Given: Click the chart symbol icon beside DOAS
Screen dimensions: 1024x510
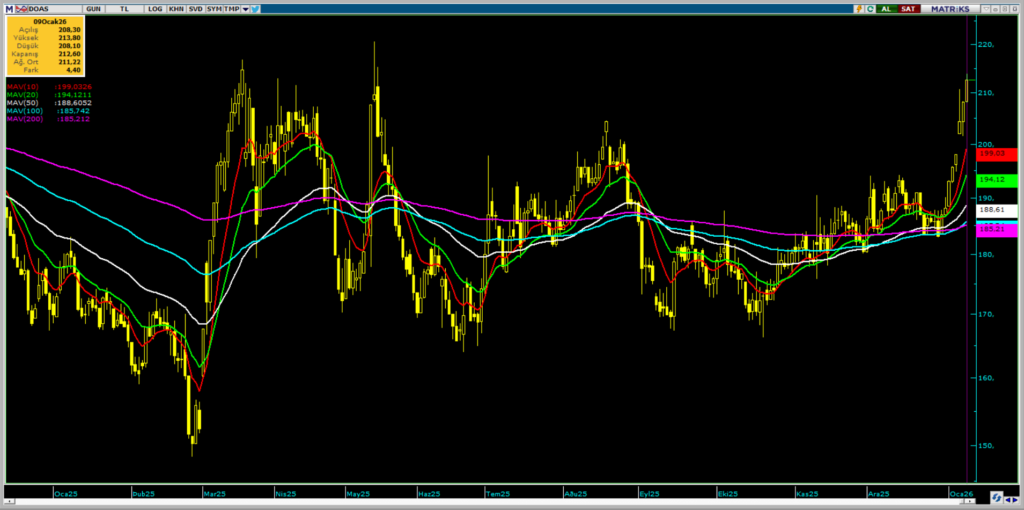Looking at the screenshot, I should [x=20, y=8].
